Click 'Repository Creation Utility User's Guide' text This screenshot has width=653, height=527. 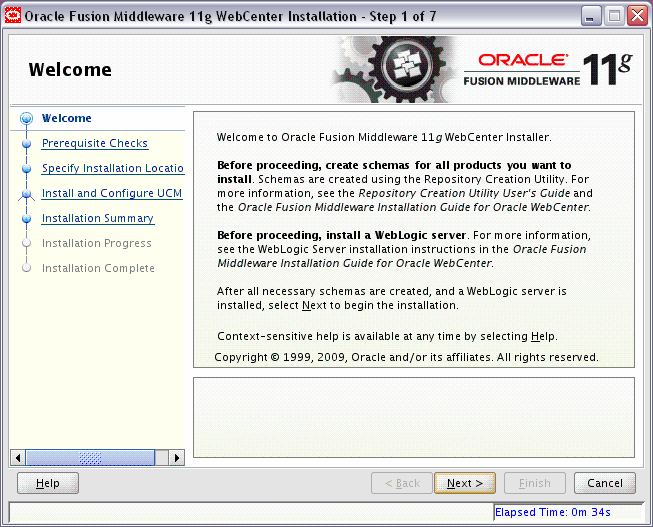(x=464, y=193)
